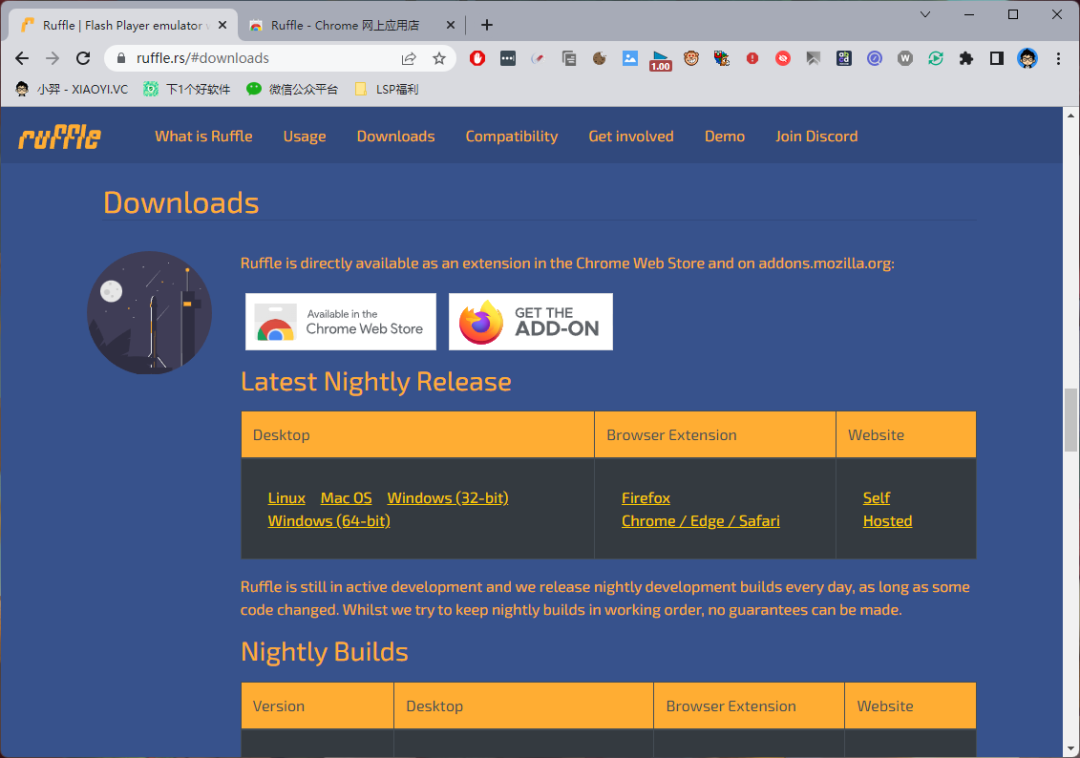The image size is (1080, 758).
Task: Open the tab search dropdown chevron
Action: coord(925,14)
